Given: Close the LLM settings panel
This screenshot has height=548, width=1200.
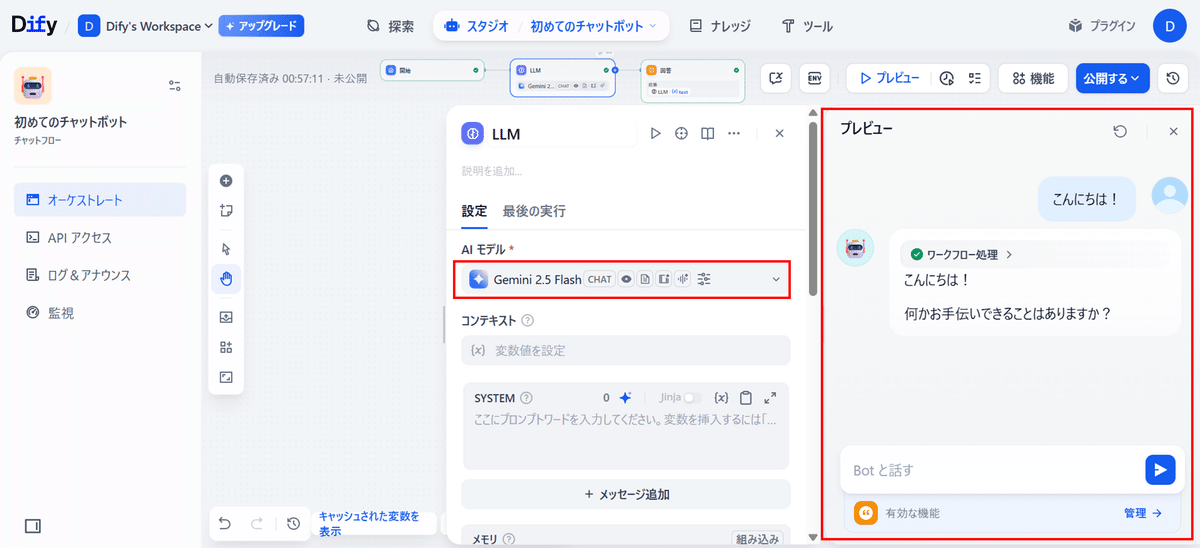Looking at the screenshot, I should [780, 133].
